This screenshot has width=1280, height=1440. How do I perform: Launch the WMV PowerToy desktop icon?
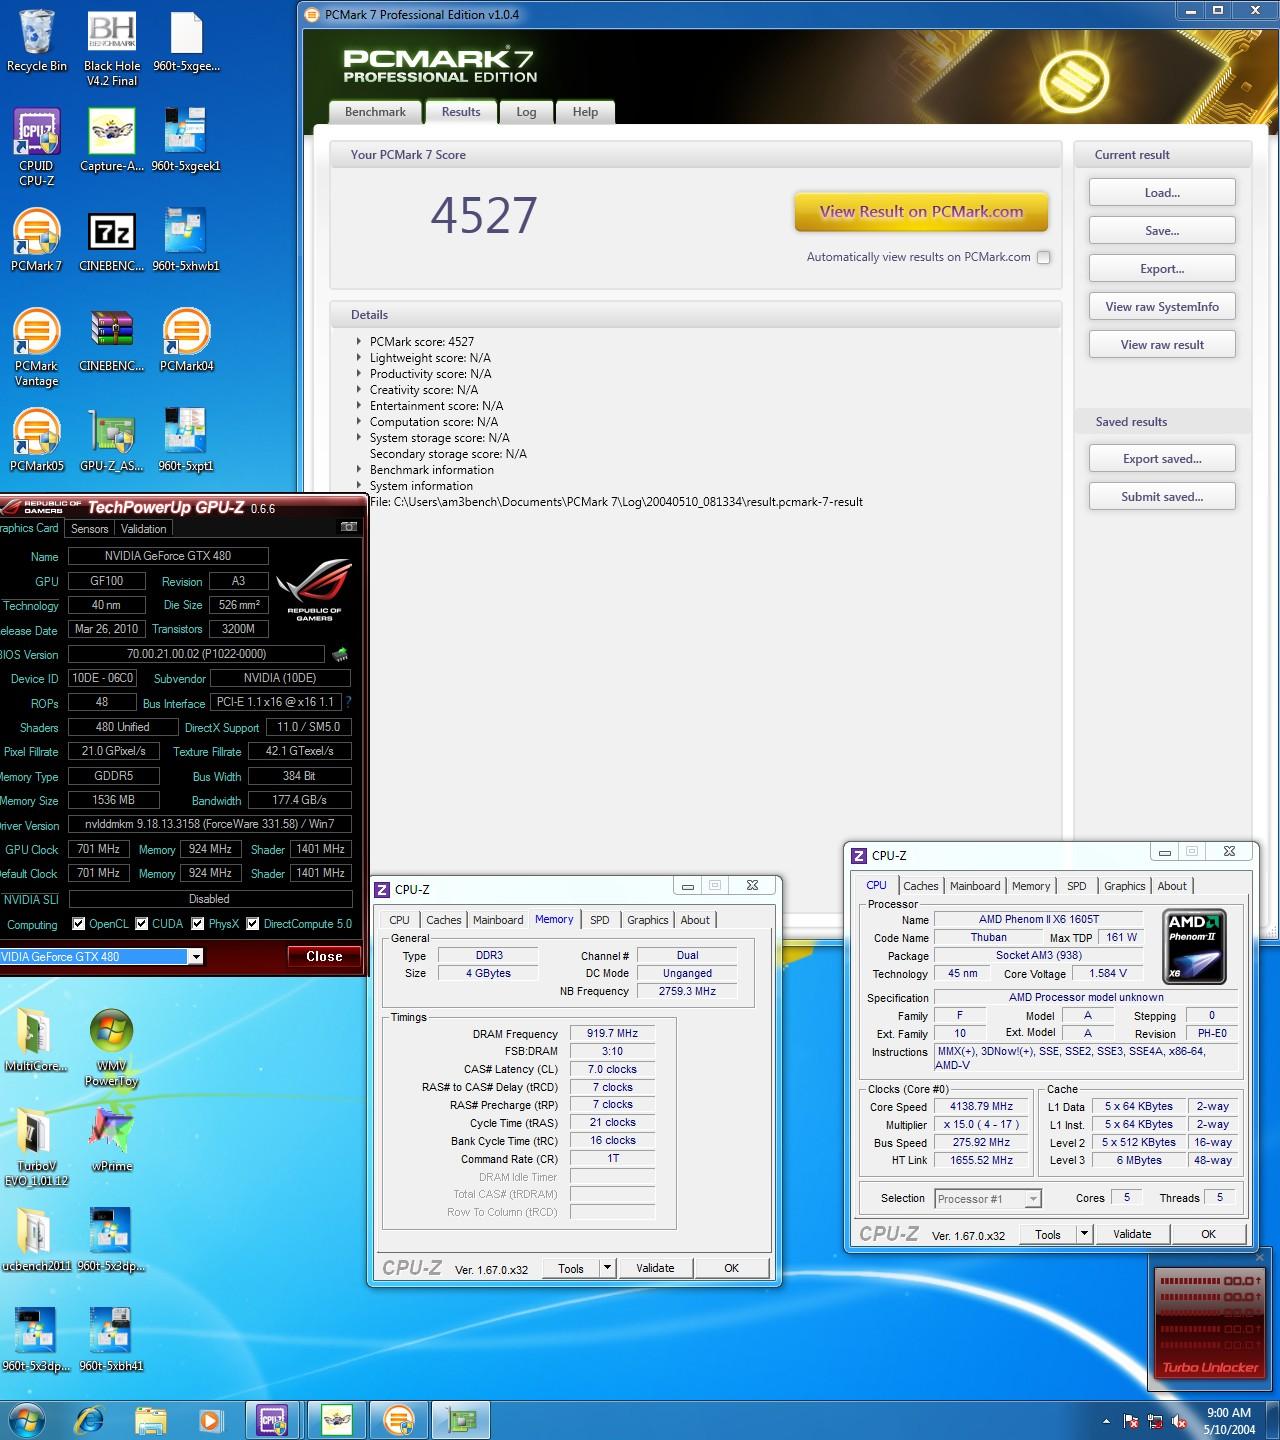tap(112, 1047)
